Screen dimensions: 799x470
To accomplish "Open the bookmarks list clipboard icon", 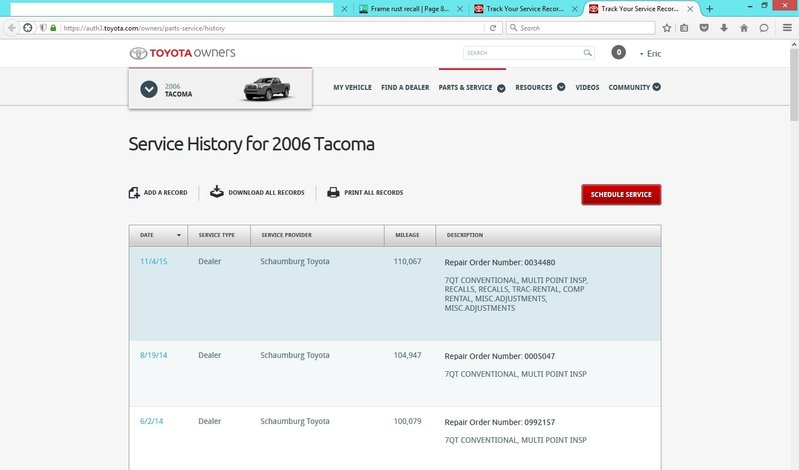I will point(684,28).
